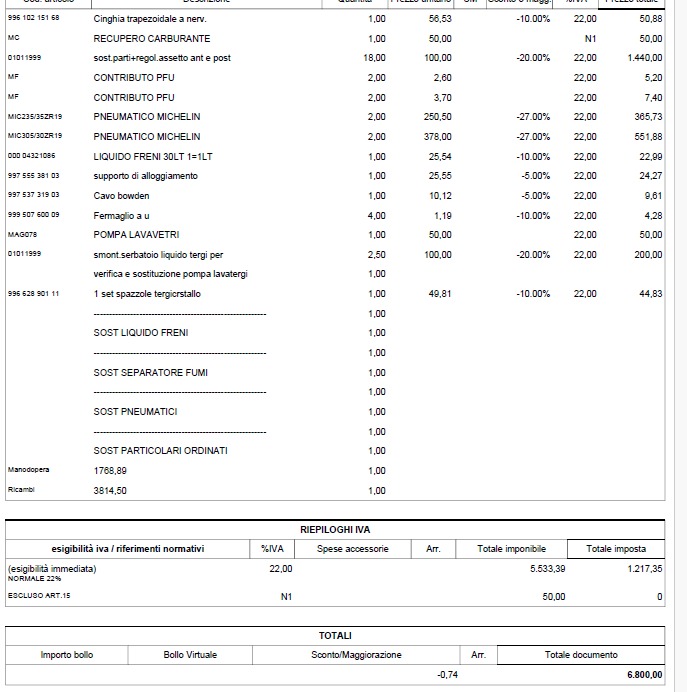Click the 'RECUPERO CARBURANTE' description line
The image size is (687, 692).
[x=151, y=38]
